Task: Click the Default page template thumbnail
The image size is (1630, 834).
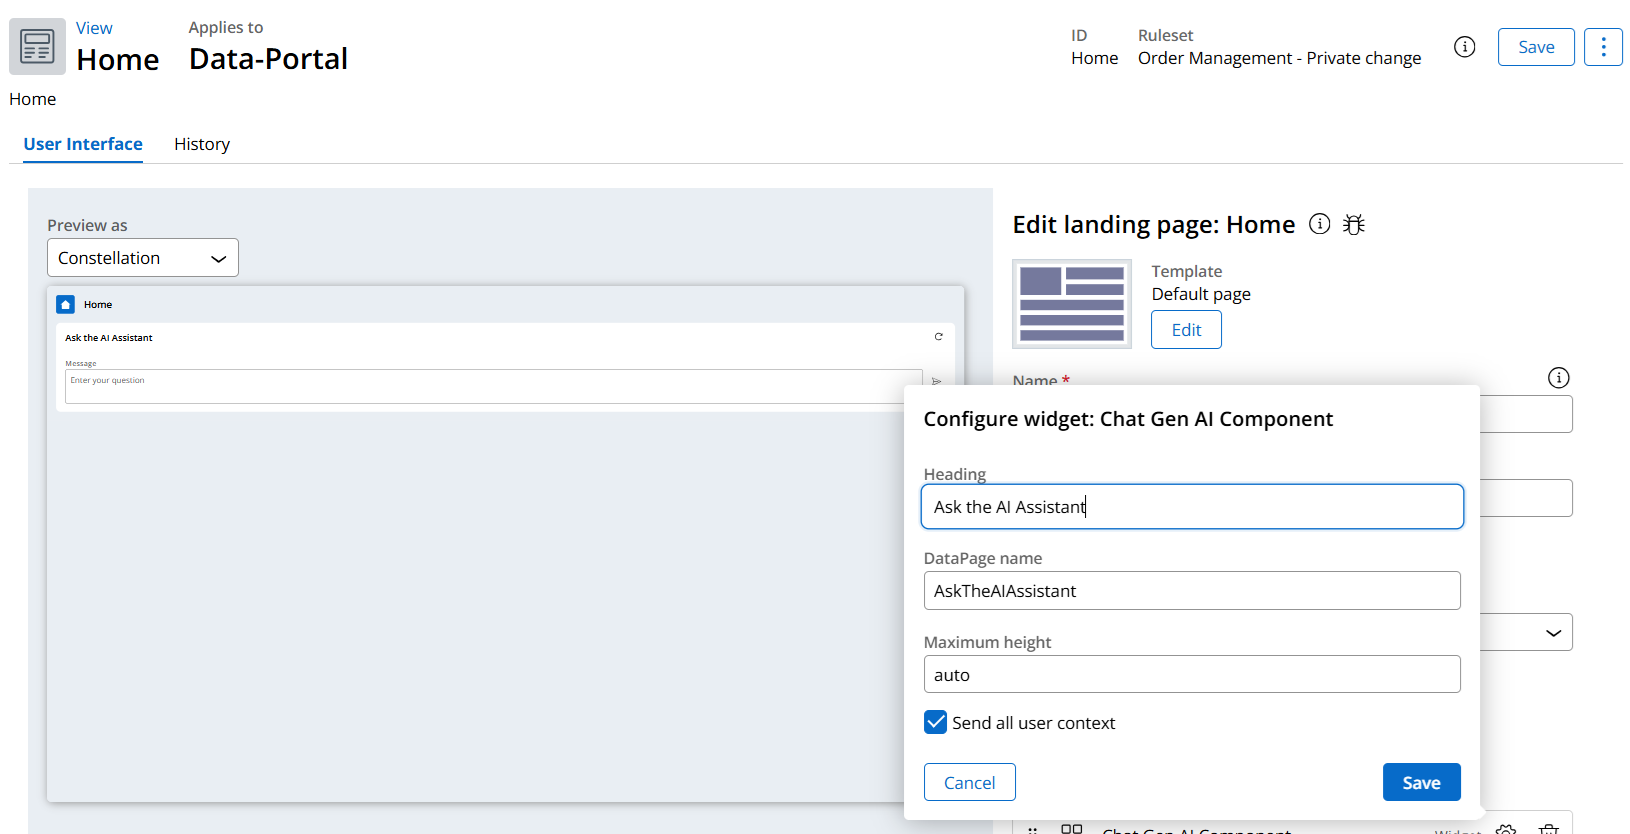Action: click(1072, 304)
